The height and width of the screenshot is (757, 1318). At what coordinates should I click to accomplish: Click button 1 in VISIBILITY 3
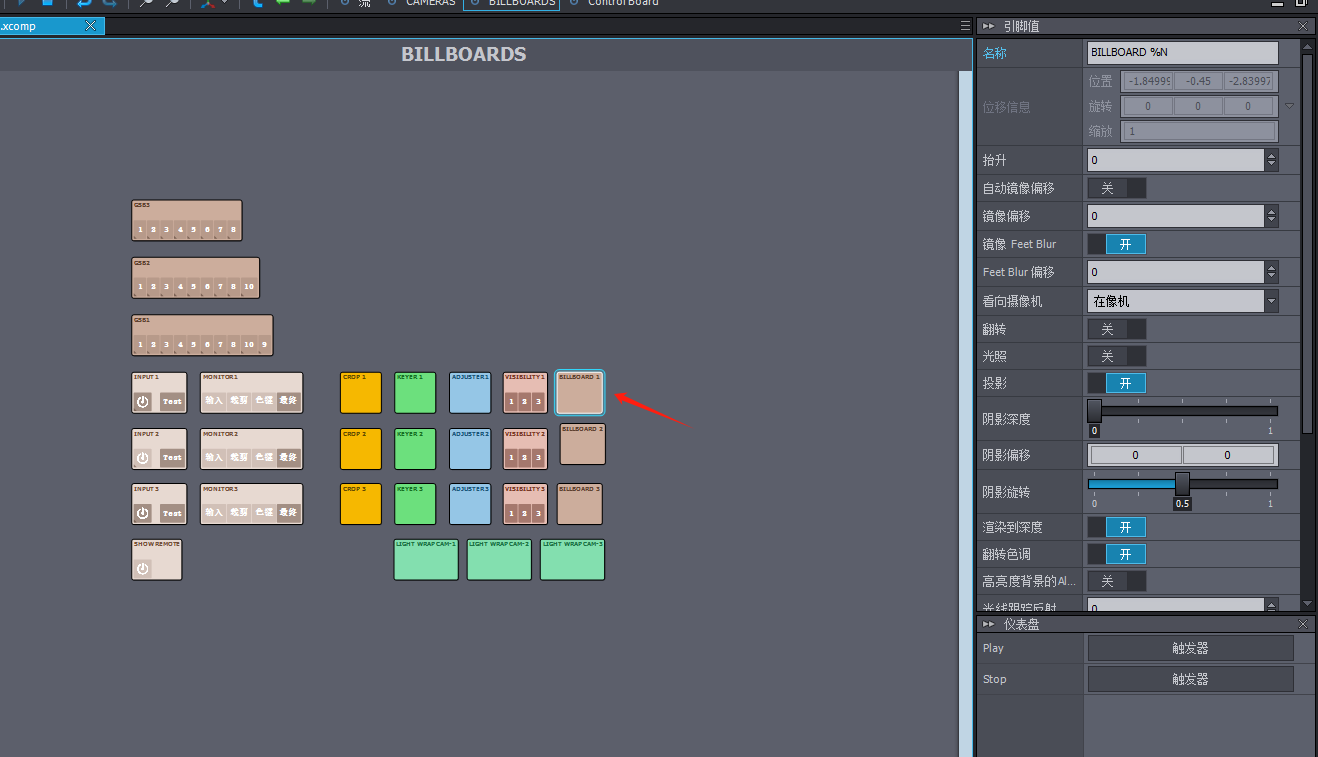[x=511, y=513]
